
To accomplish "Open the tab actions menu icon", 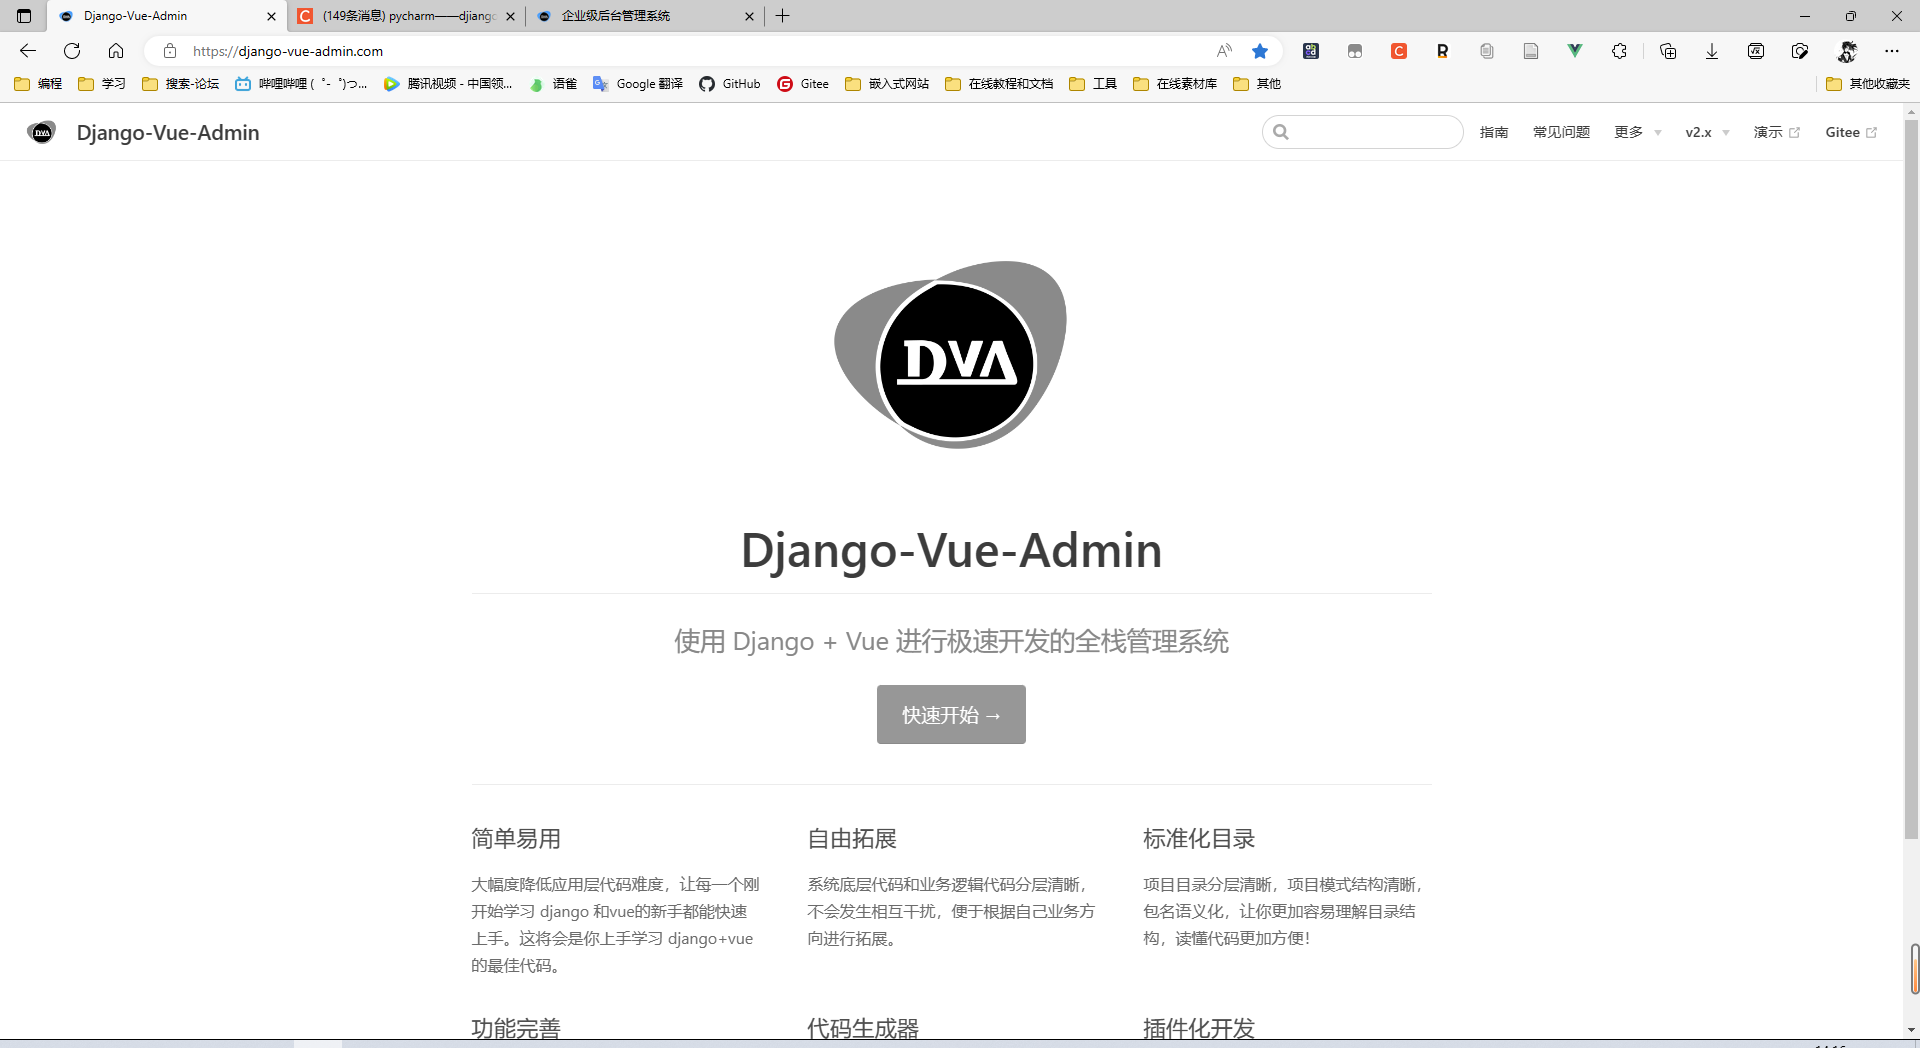I will click(x=24, y=16).
